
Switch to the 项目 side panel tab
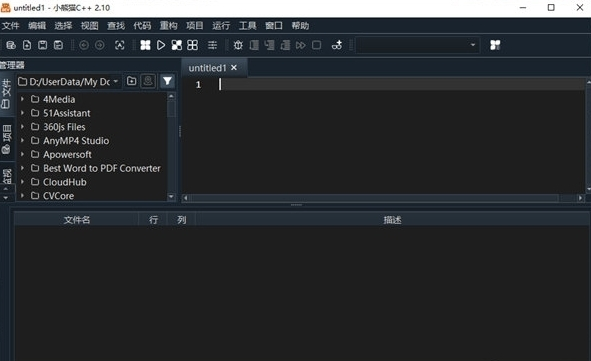pos(6,139)
